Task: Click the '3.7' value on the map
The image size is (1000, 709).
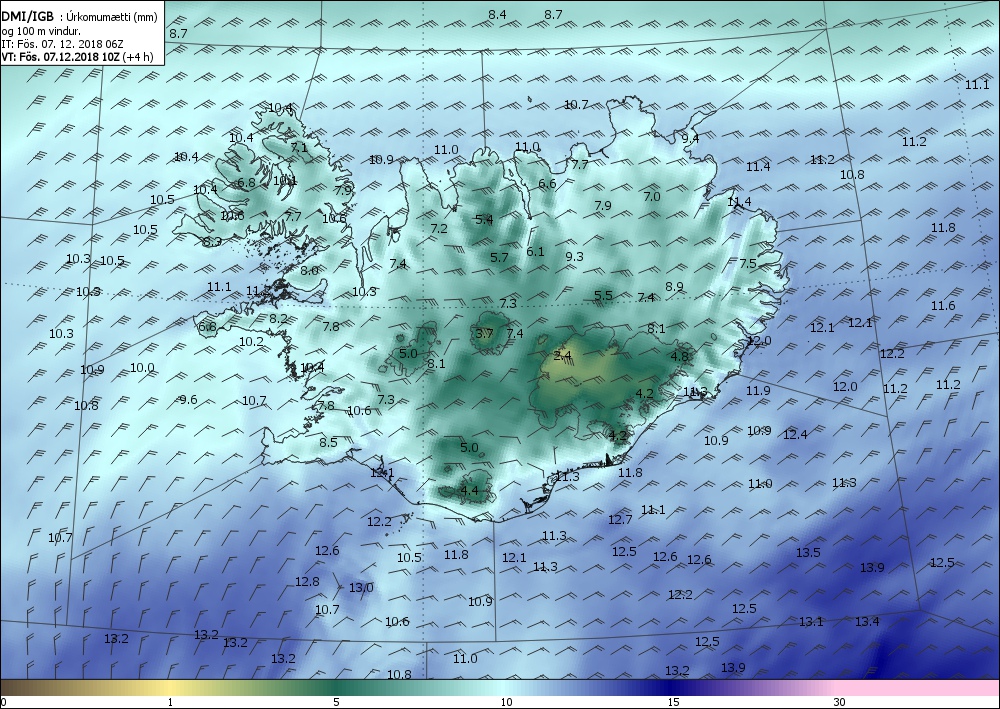Action: [484, 333]
